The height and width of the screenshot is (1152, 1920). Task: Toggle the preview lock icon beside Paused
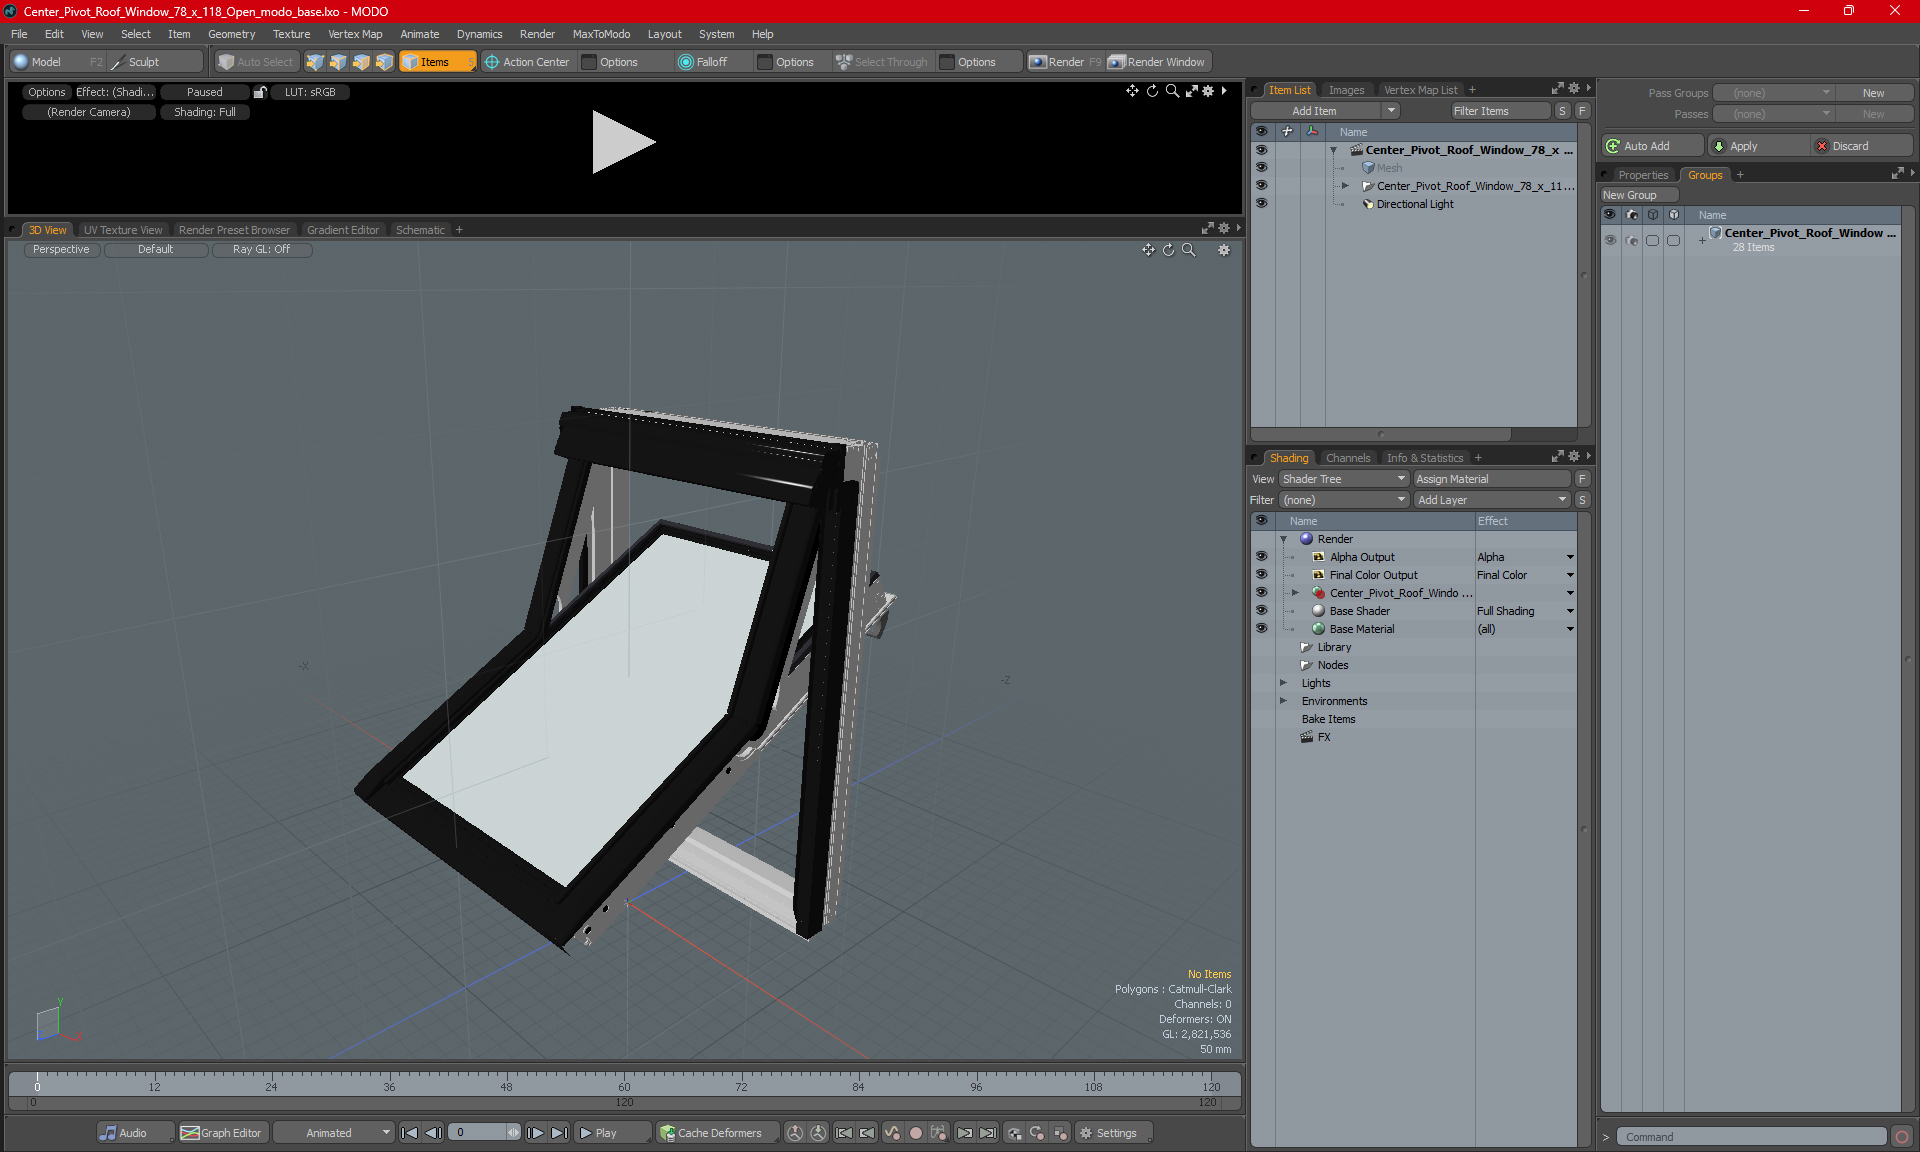(x=260, y=92)
